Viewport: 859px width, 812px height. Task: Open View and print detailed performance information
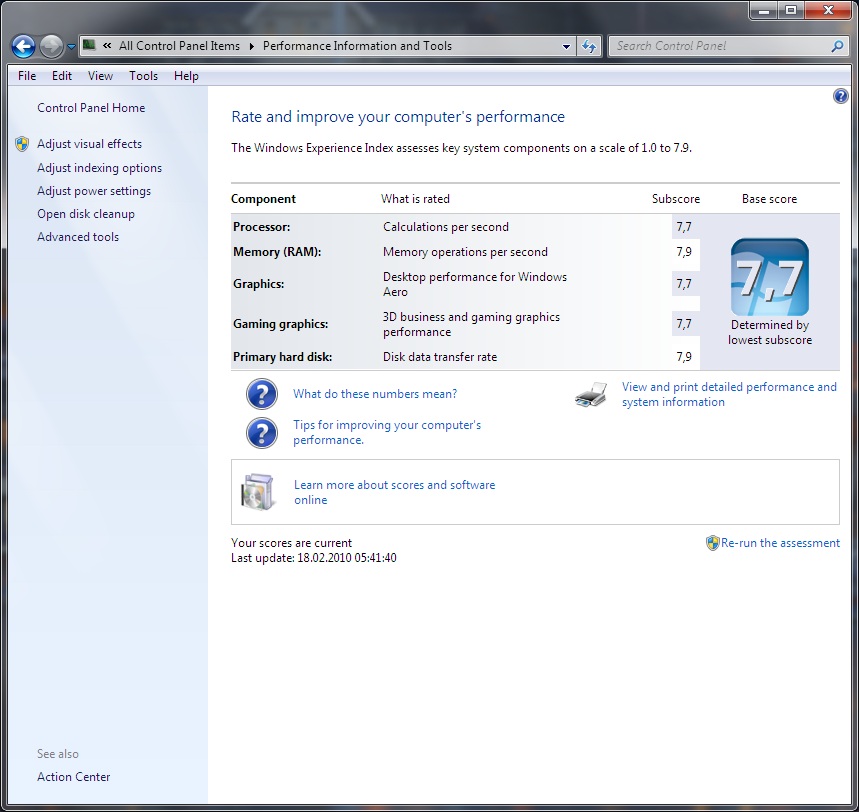pyautogui.click(x=729, y=394)
